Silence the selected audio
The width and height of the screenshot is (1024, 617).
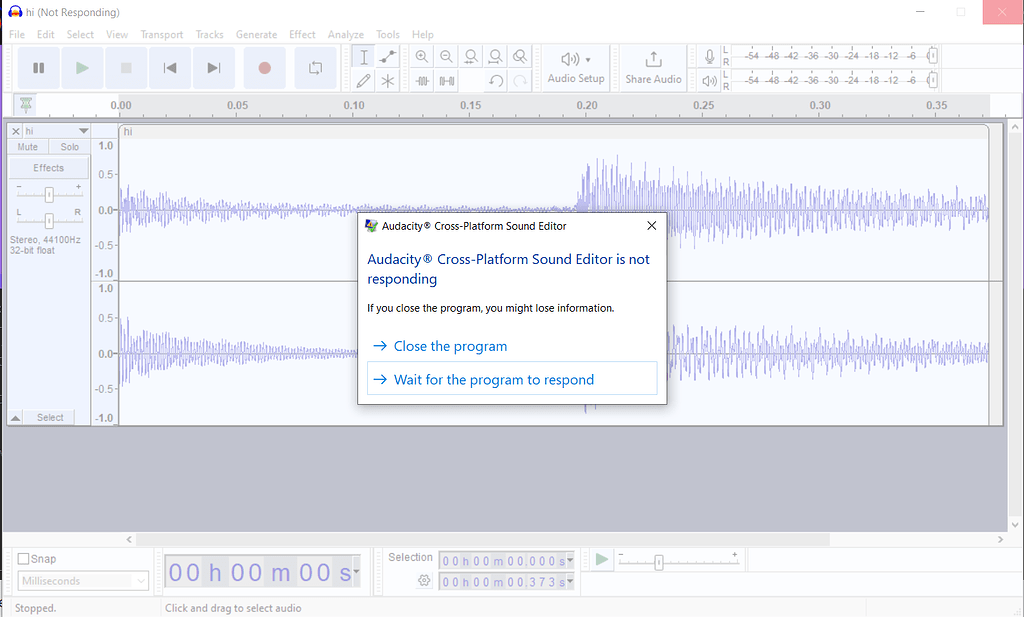[446, 80]
